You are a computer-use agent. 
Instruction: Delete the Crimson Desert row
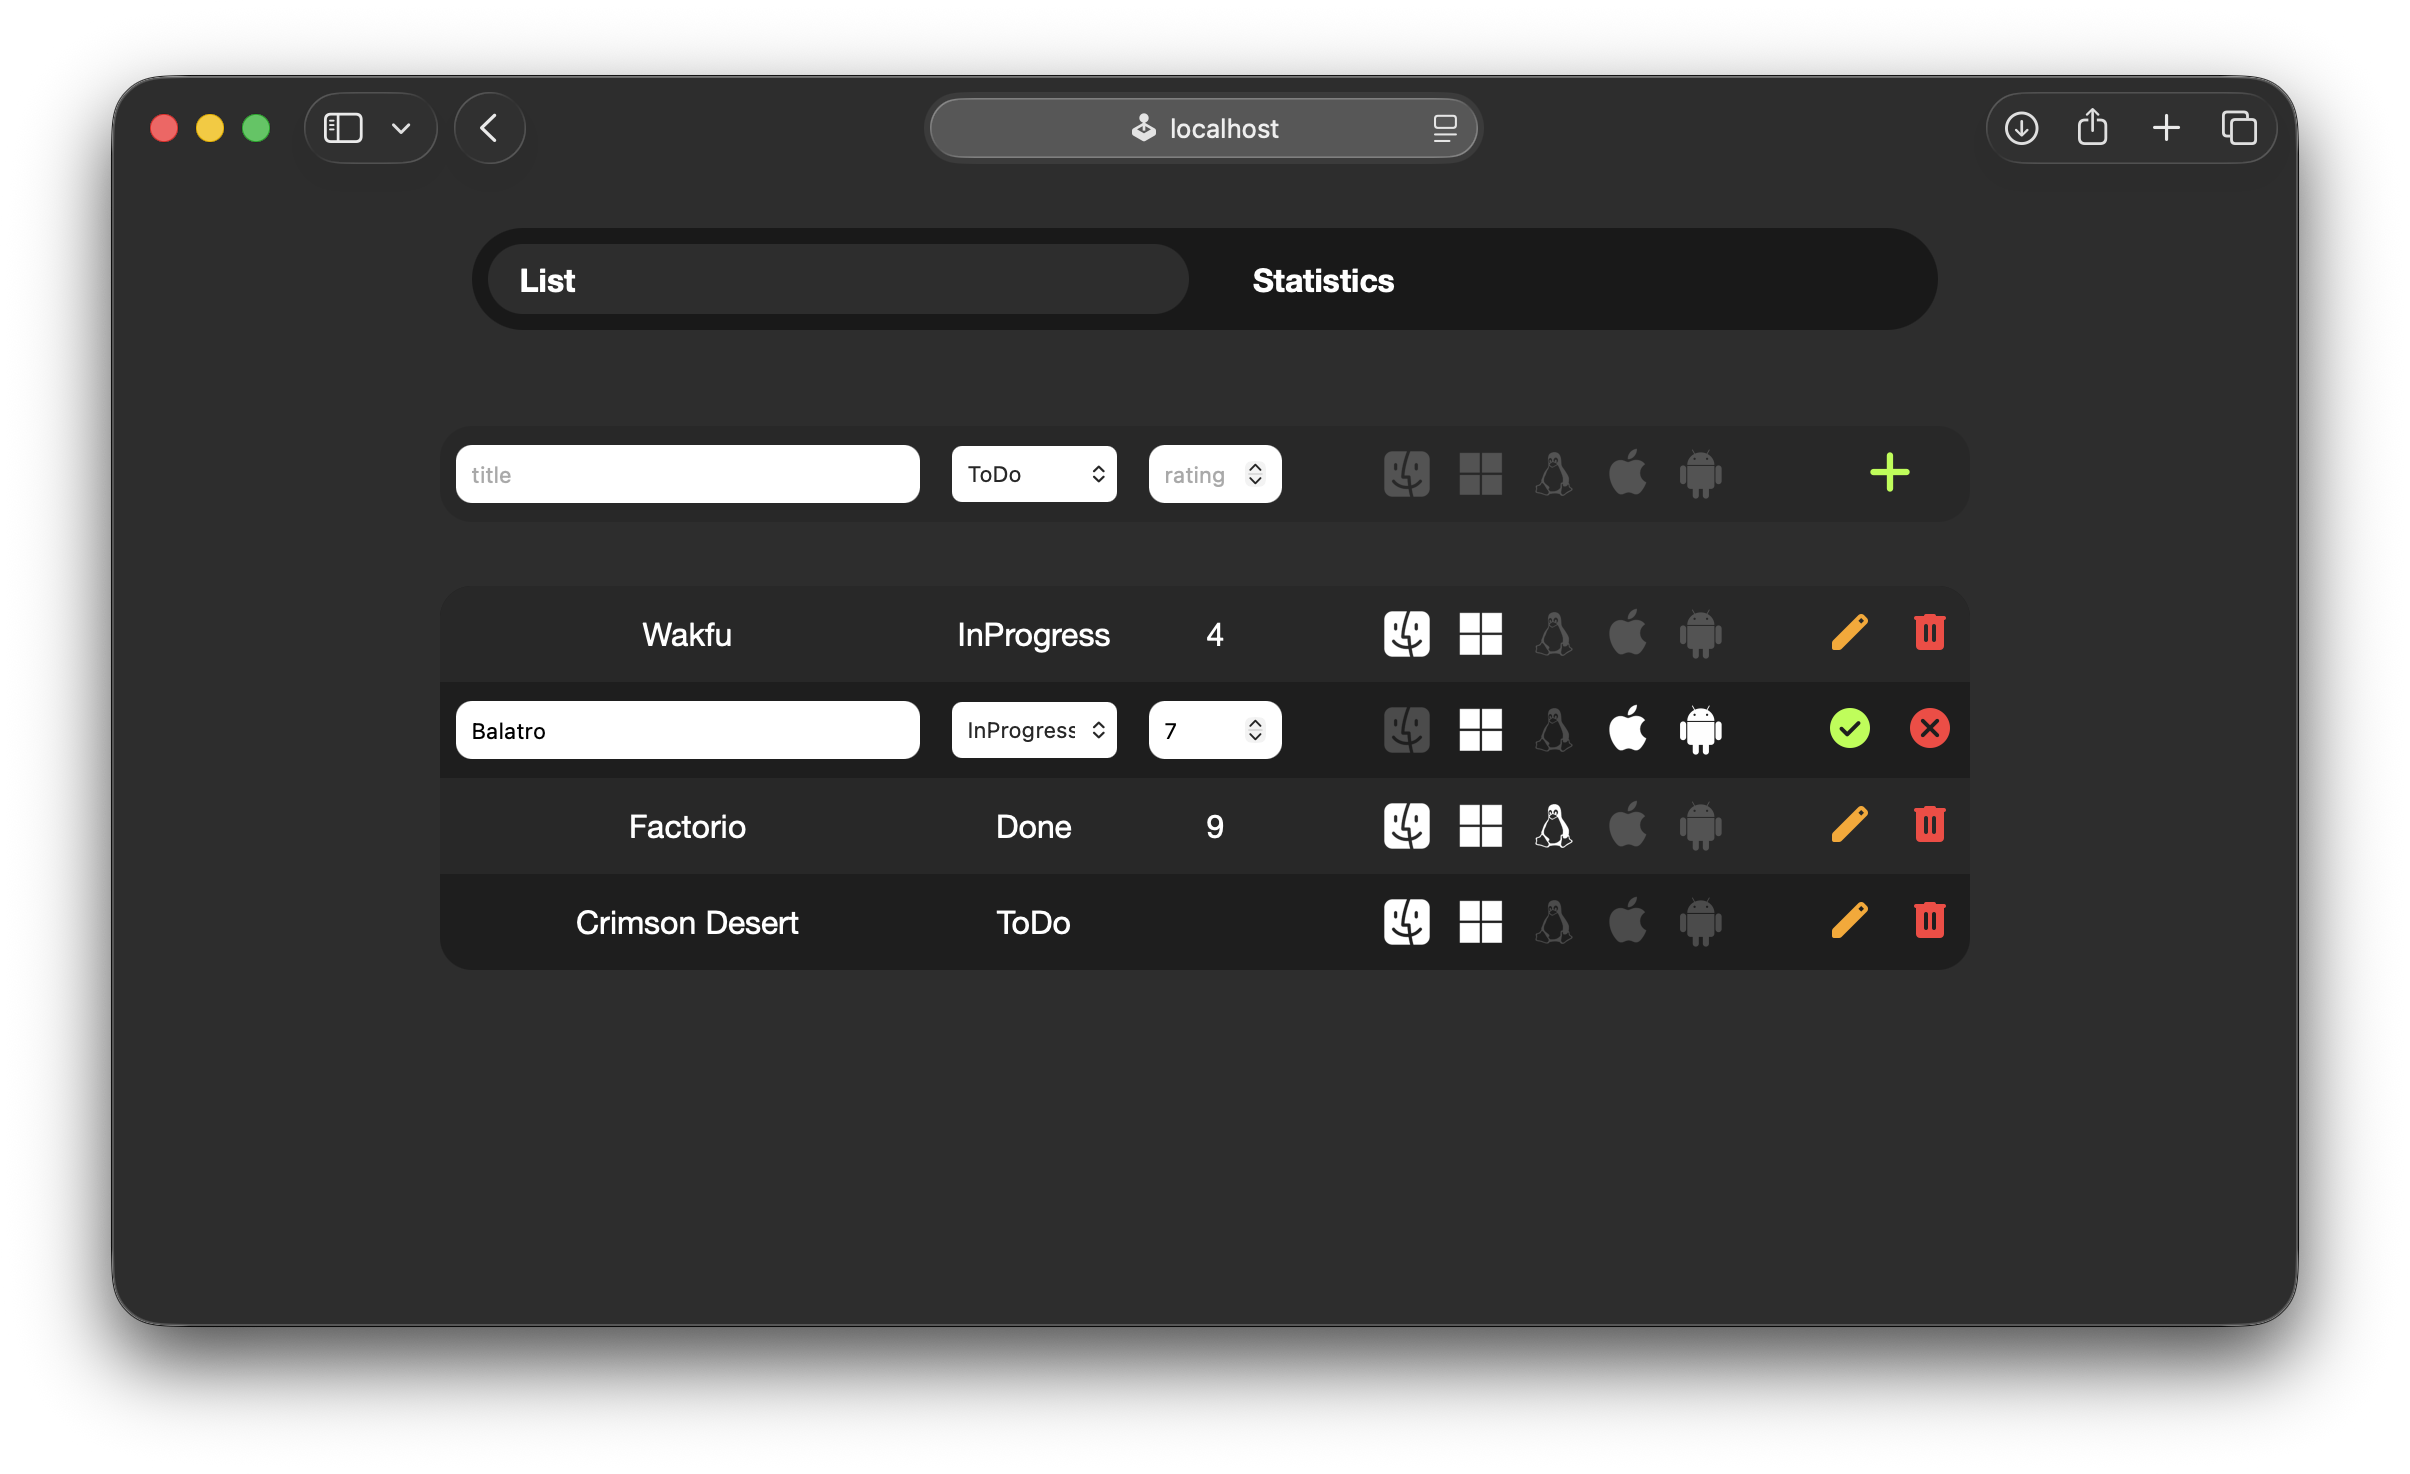pos(1929,921)
